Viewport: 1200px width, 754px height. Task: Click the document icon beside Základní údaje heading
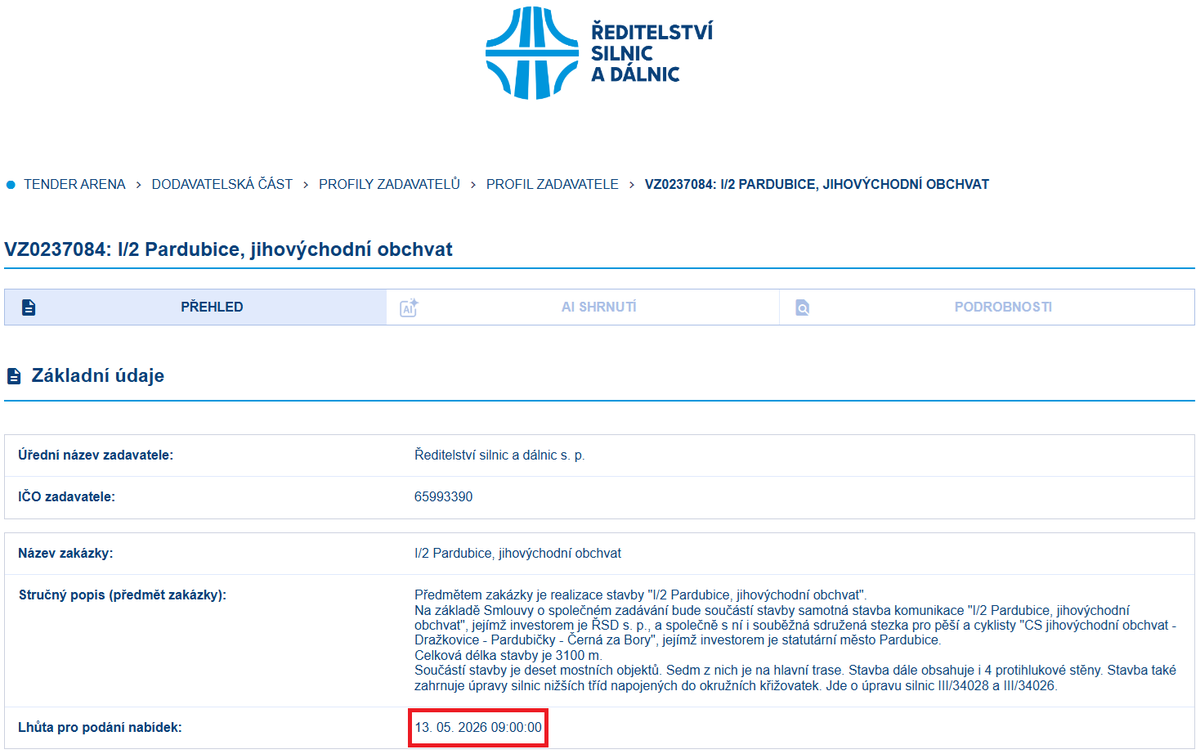[14, 377]
